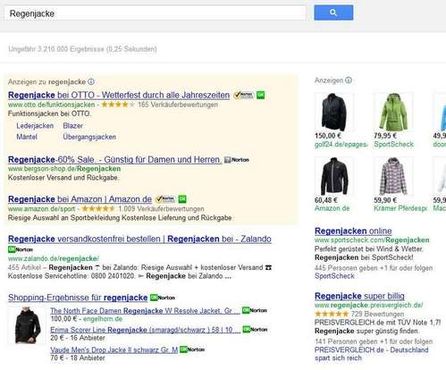The image size is (446, 370).
Task: Click www.amazon.de/sport URL text
Action: pyautogui.click(x=41, y=209)
